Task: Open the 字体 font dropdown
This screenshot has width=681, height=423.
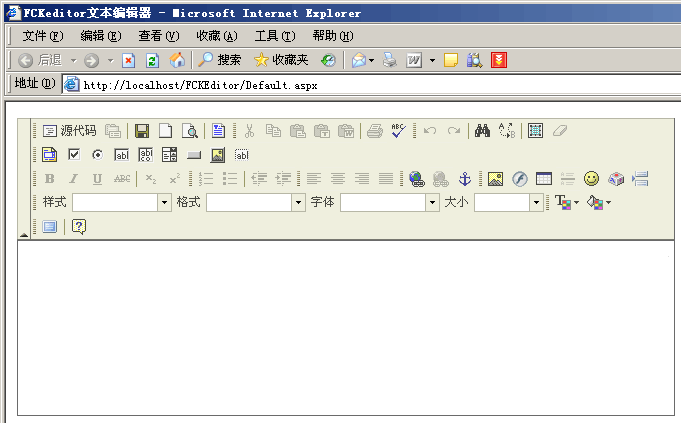Action: 390,203
